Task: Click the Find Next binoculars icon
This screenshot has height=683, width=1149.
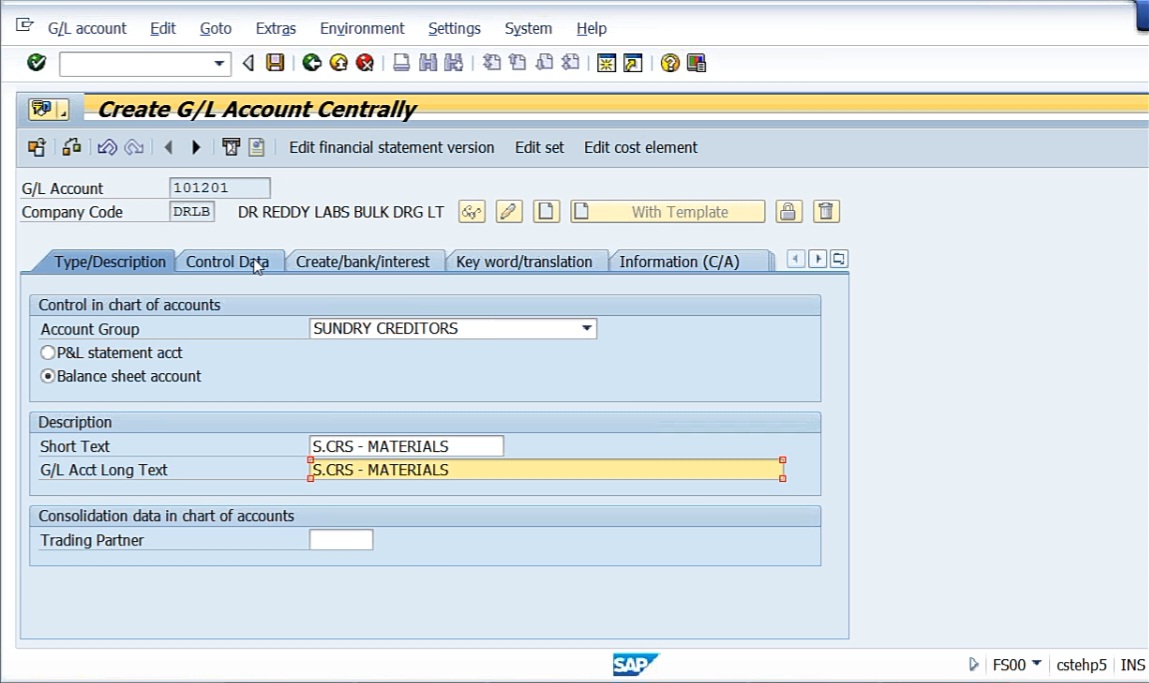Action: coord(454,63)
